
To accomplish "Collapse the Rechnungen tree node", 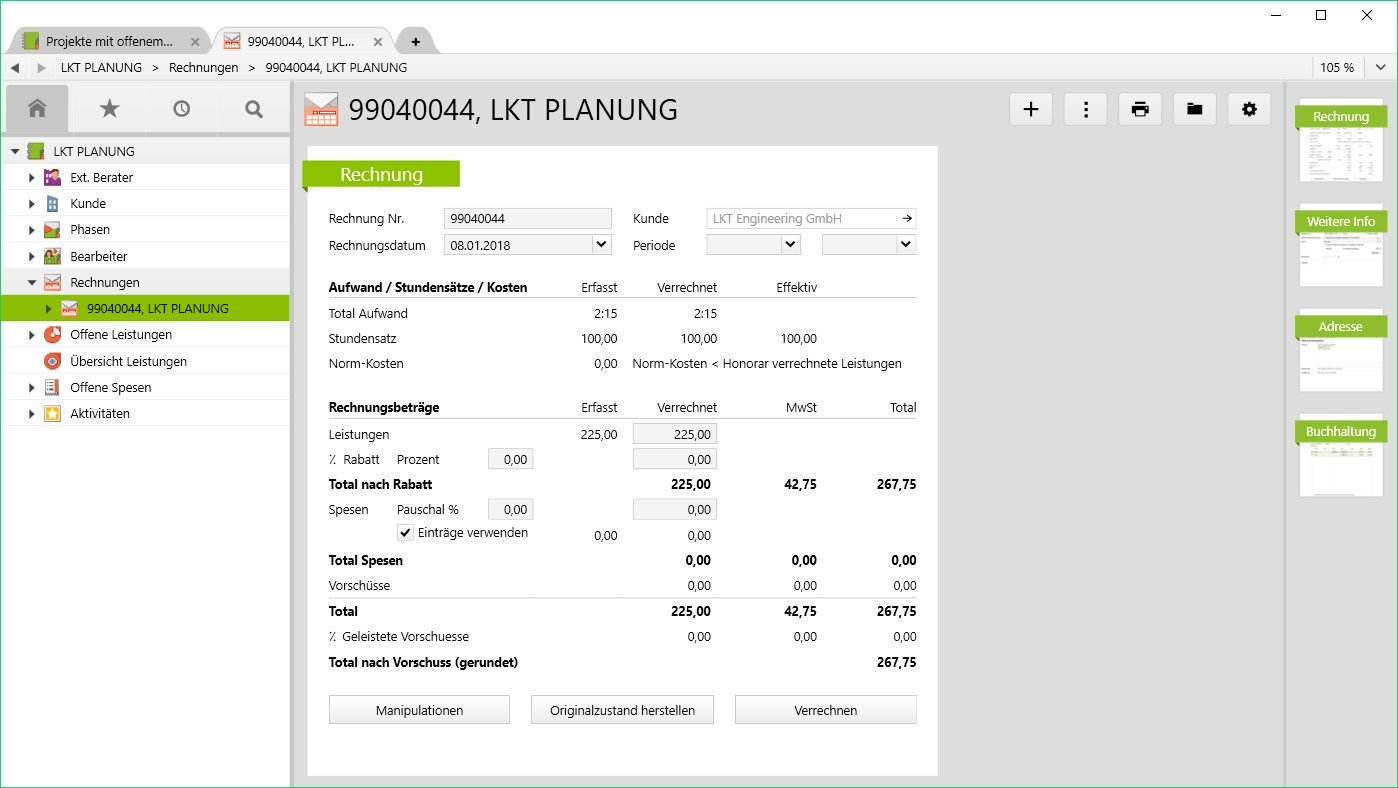I will (x=32, y=283).
